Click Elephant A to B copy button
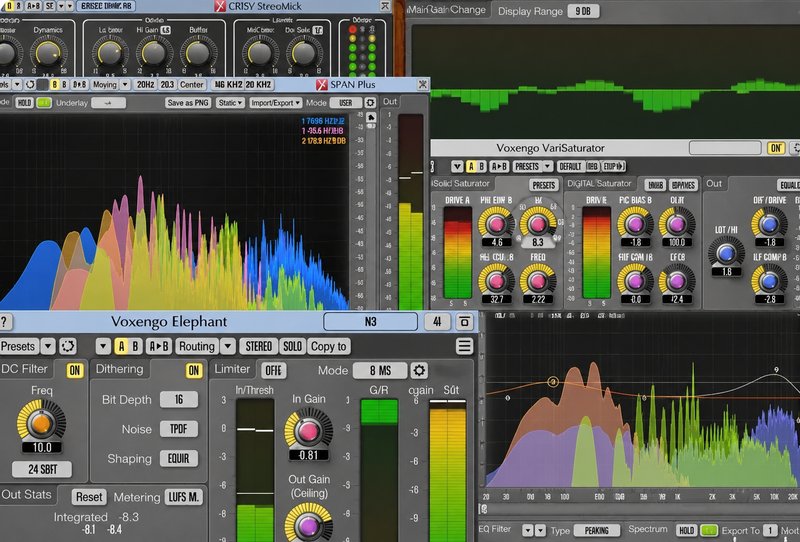 159,347
